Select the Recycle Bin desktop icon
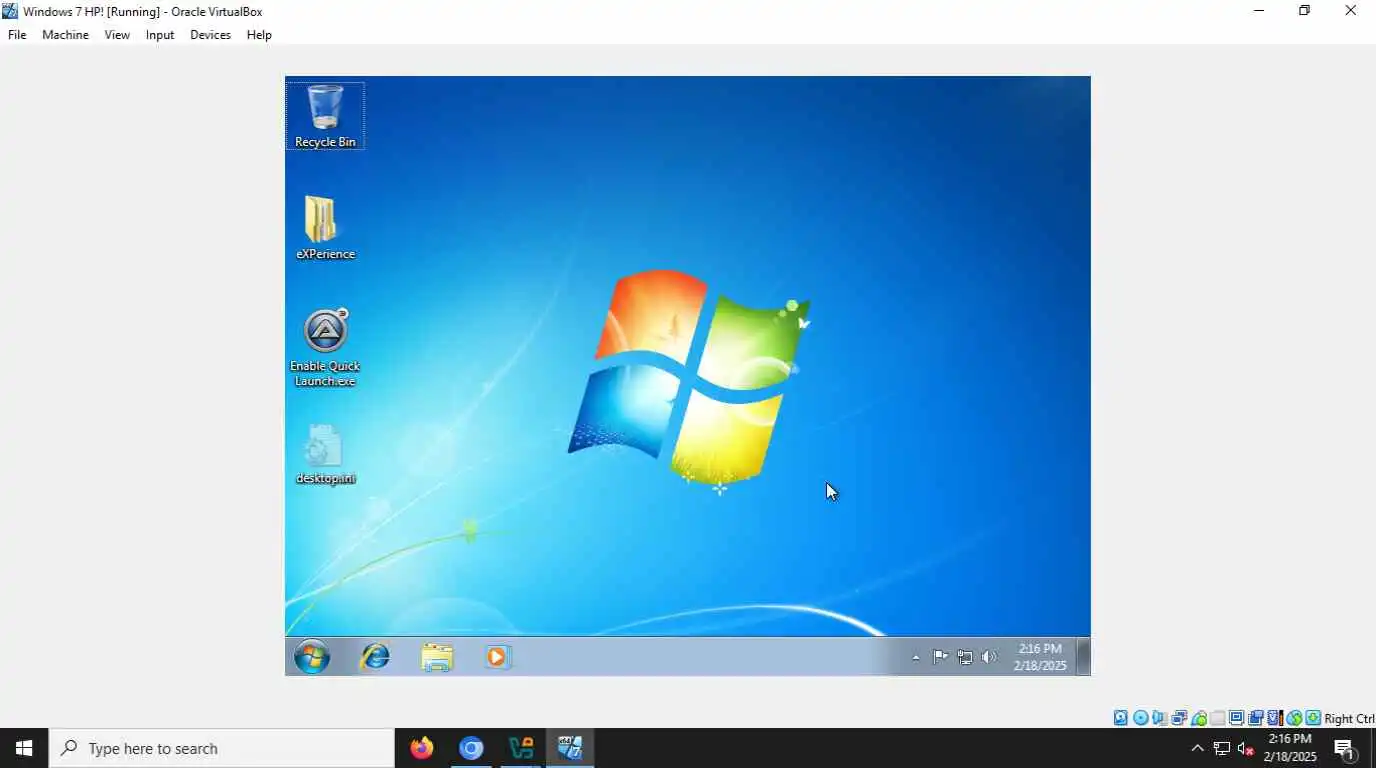The image size is (1376, 768). pos(325,116)
